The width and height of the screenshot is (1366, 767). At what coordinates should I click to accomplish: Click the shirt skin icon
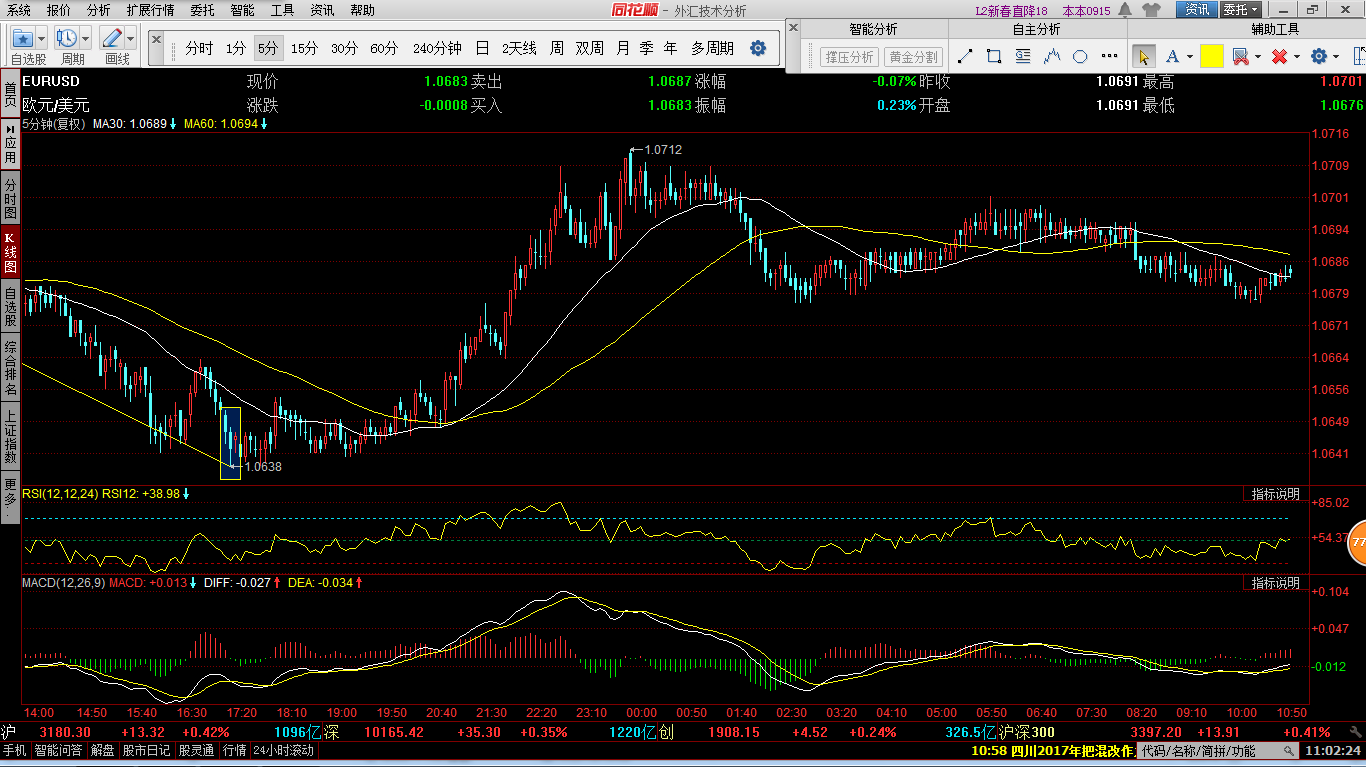pyautogui.click(x=1151, y=10)
